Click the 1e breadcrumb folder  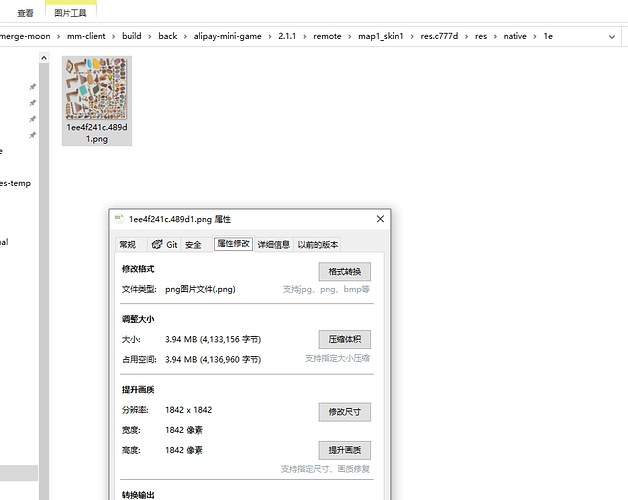coord(548,36)
